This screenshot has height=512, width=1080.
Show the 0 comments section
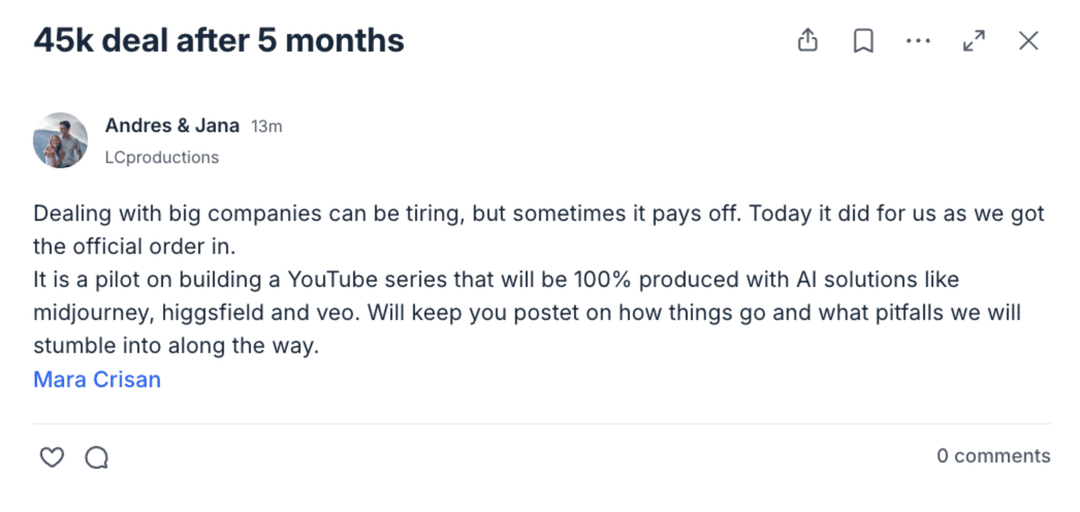[x=993, y=456]
